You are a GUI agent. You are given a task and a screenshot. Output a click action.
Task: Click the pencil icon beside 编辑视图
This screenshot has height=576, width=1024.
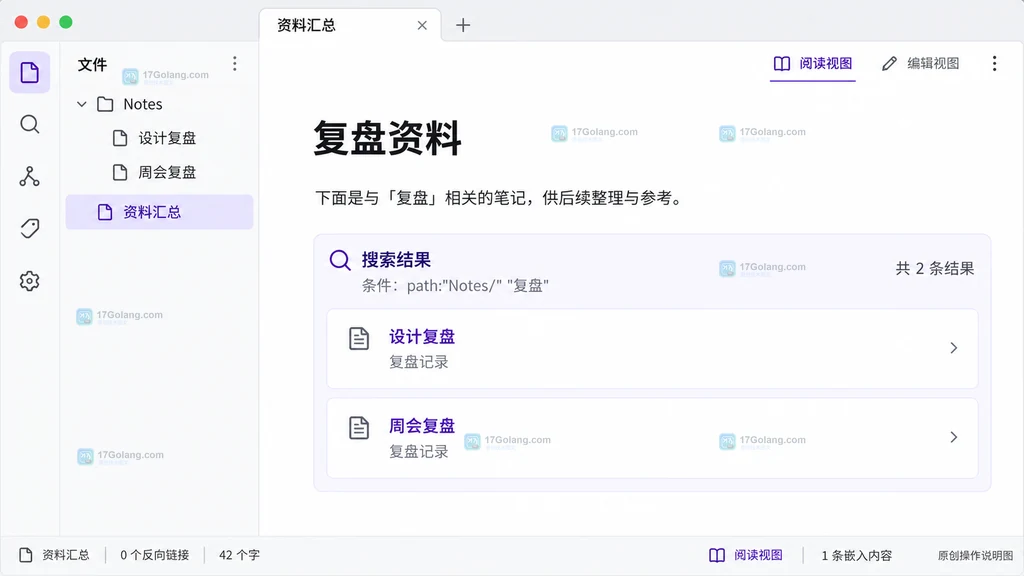(889, 63)
